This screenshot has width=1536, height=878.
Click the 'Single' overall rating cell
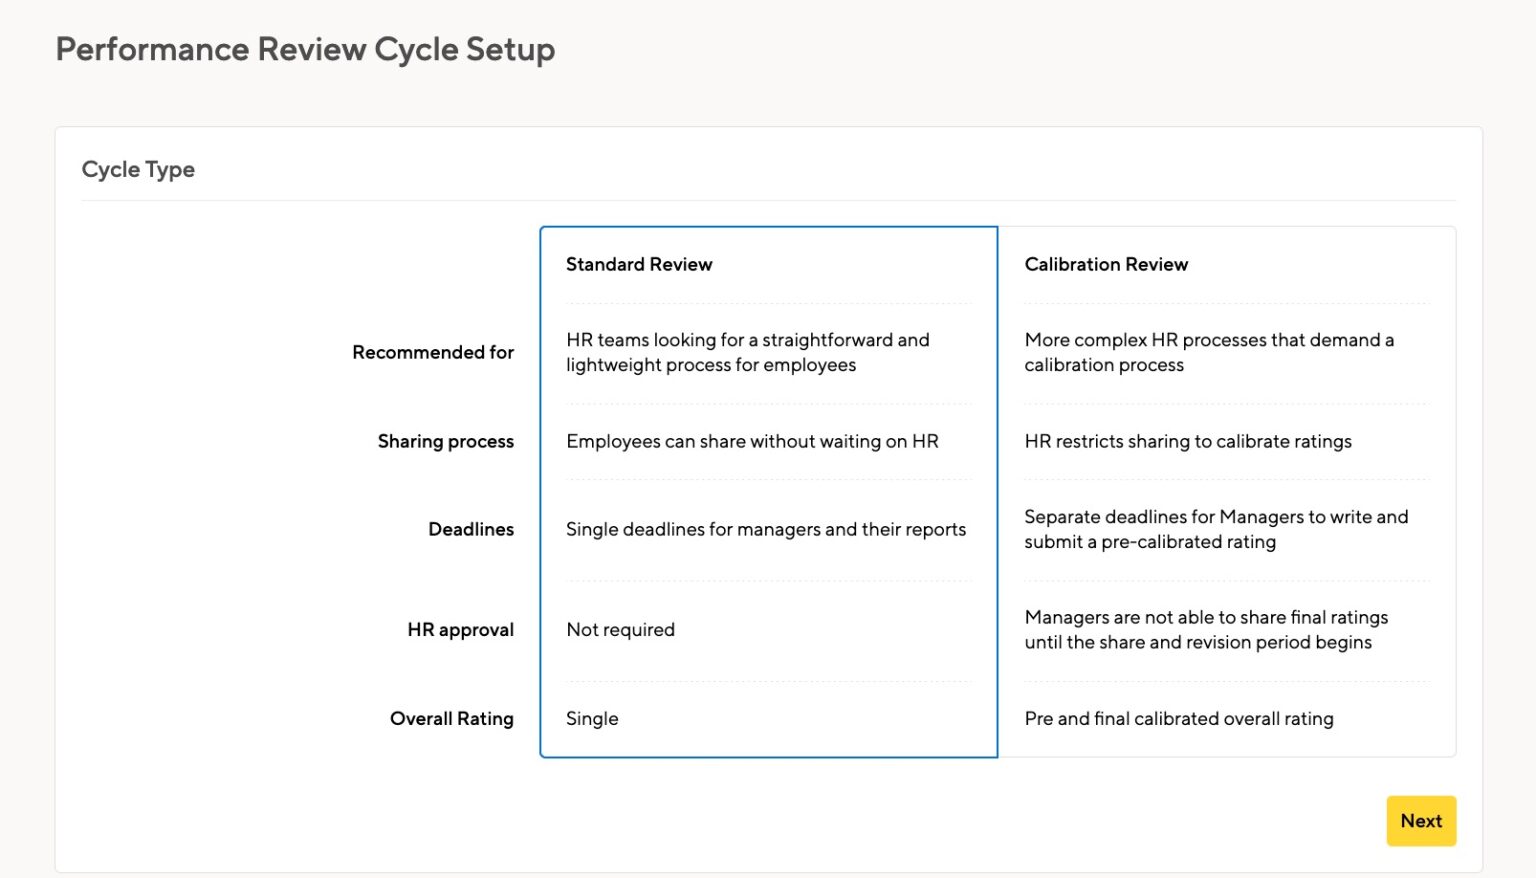[x=592, y=718]
